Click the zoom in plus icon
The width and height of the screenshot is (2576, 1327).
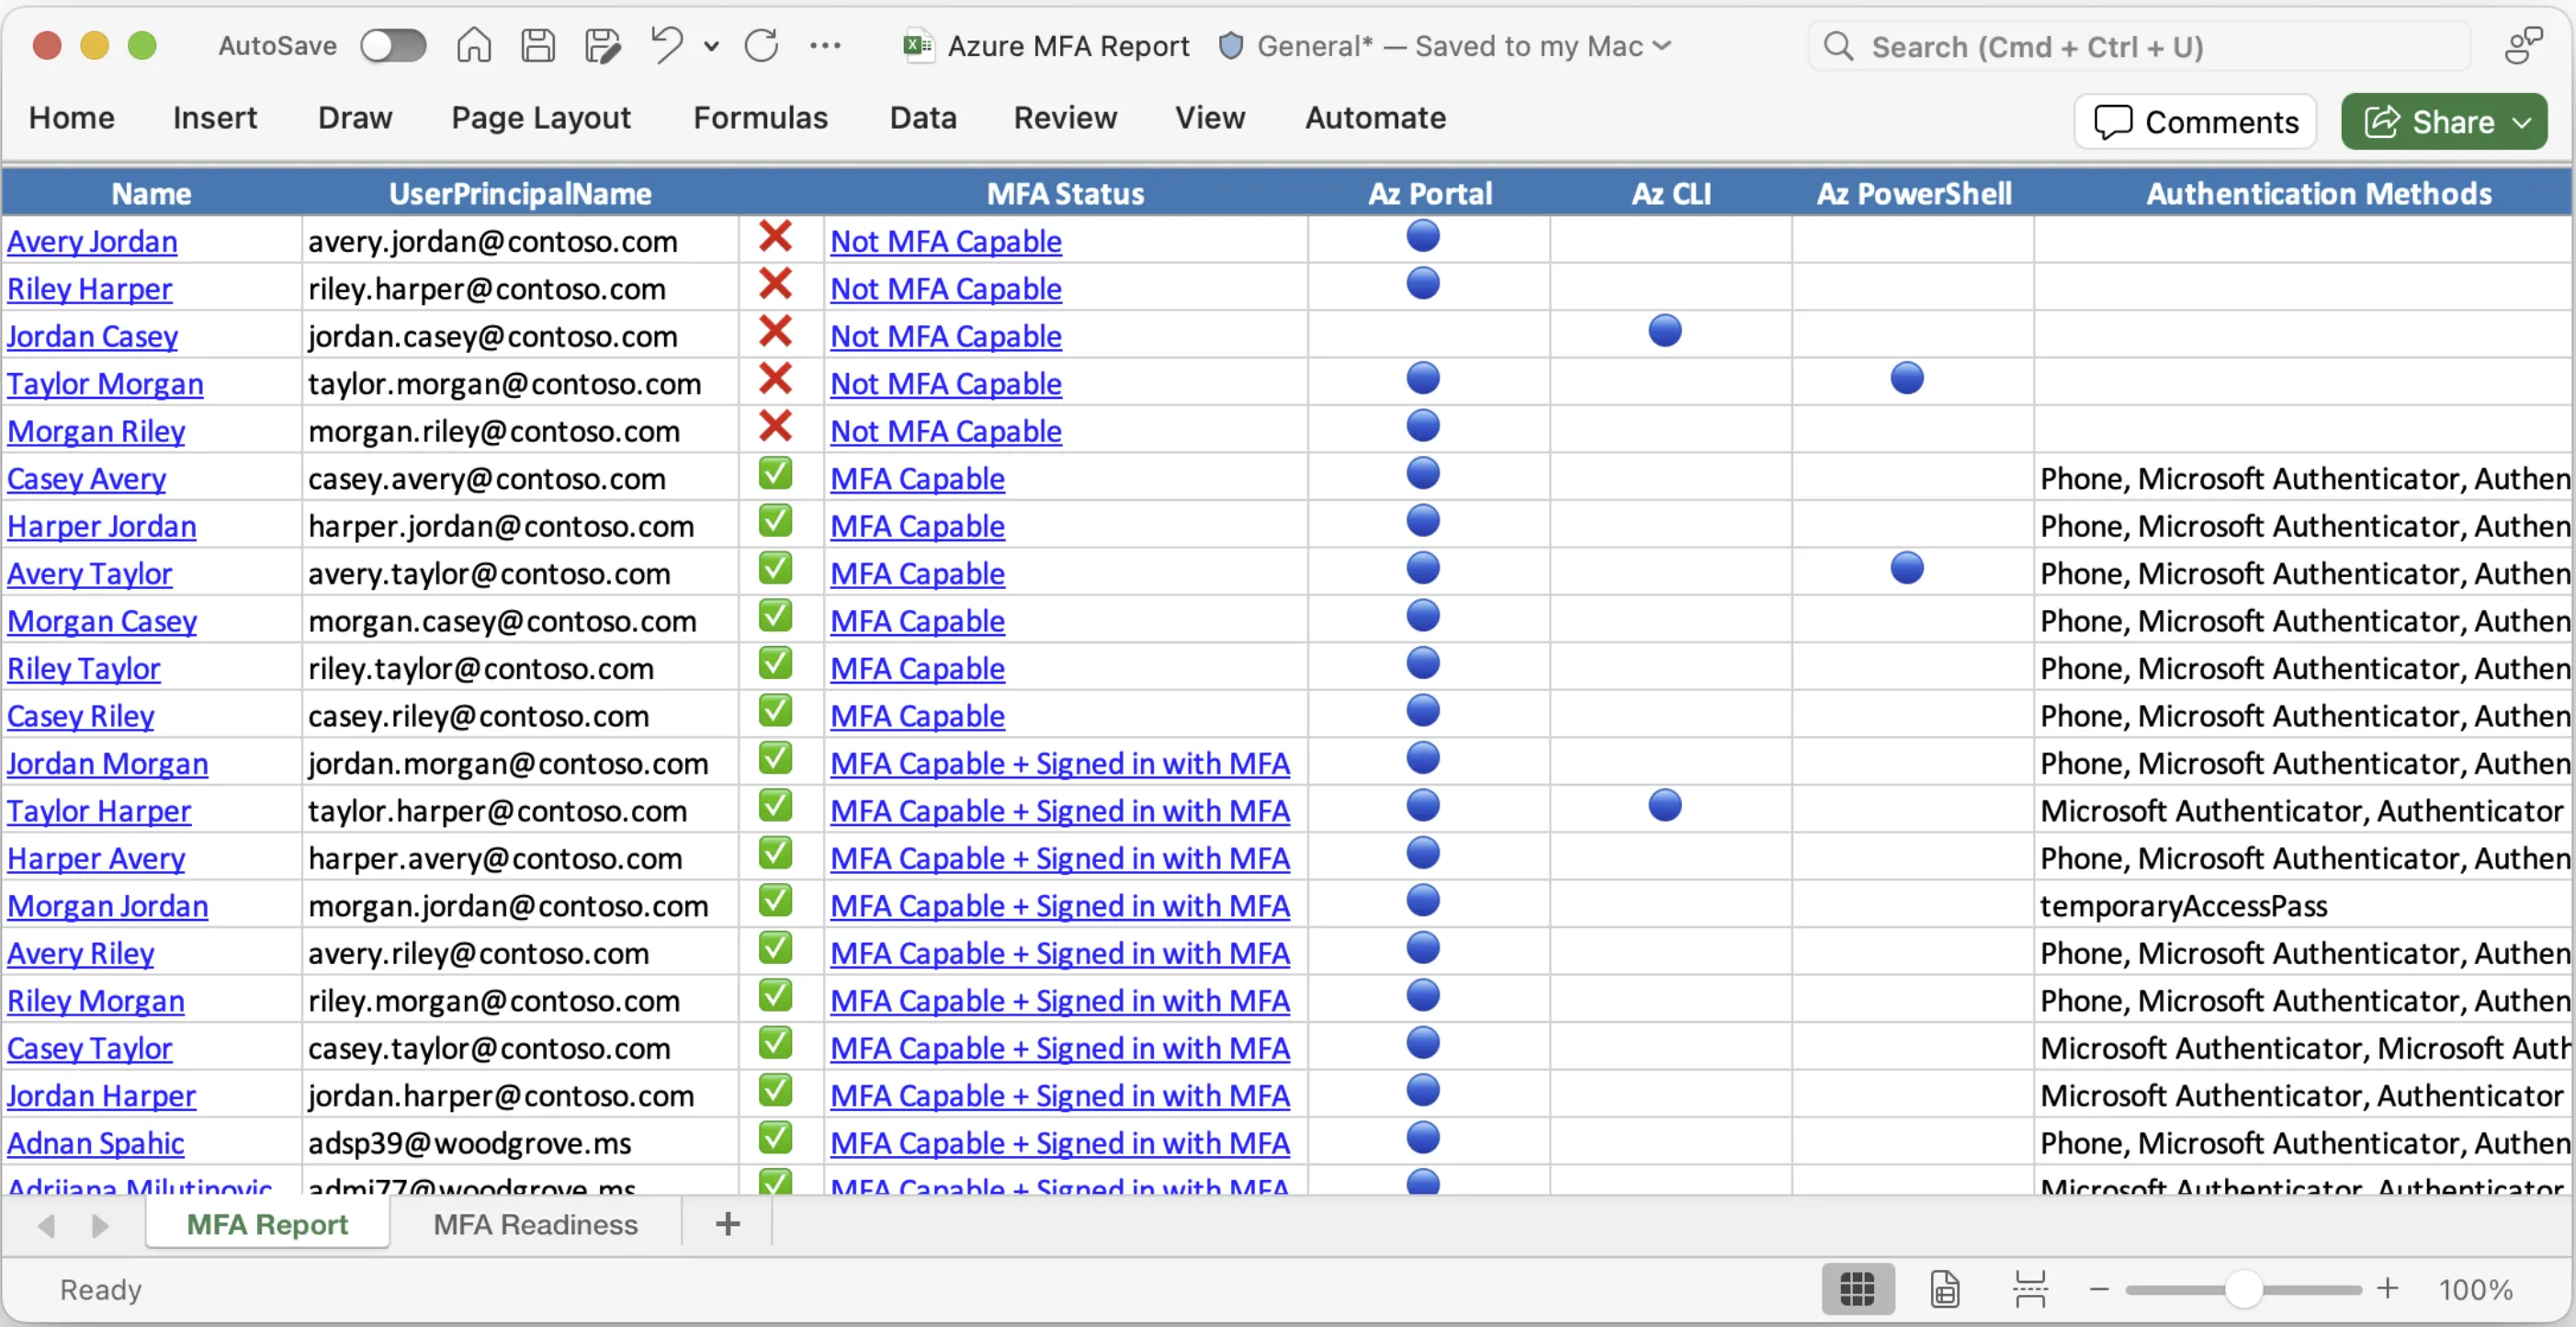[x=2387, y=1288]
